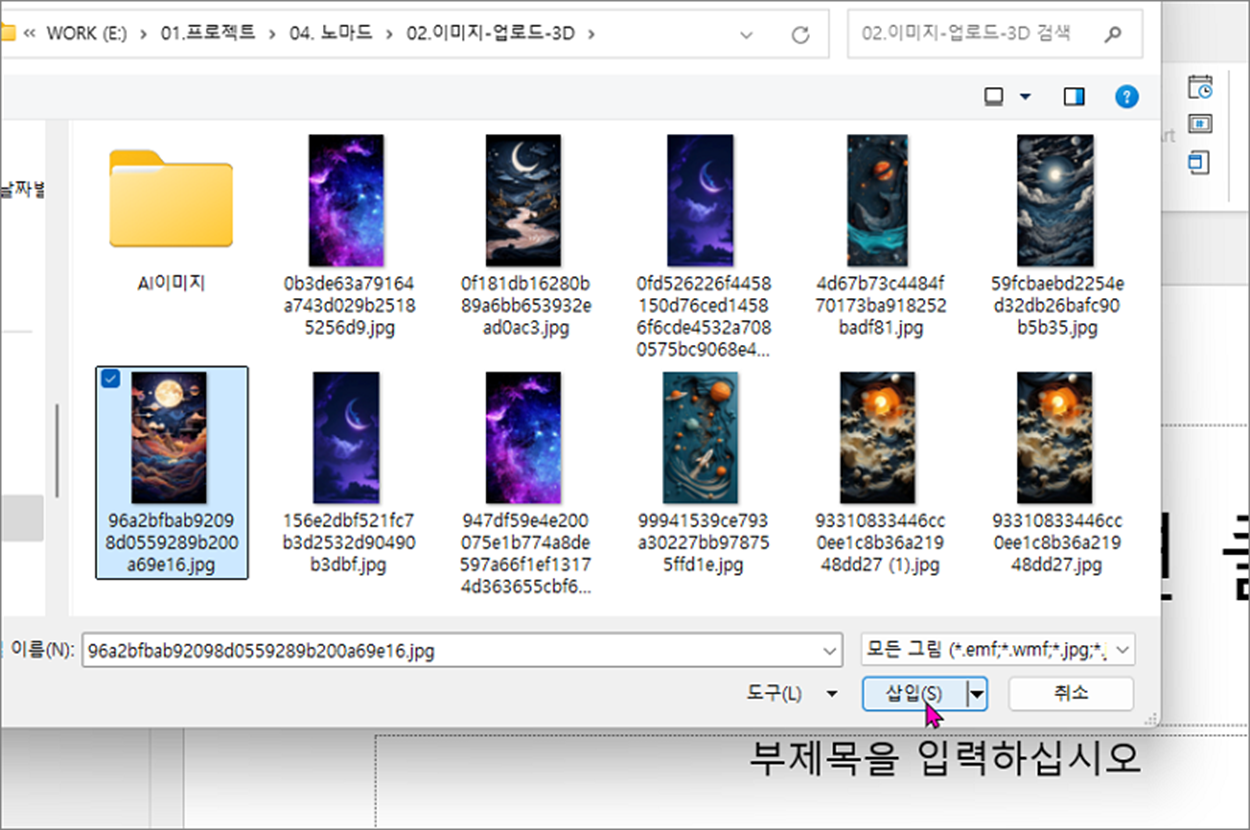Uncheck checkbox on 96a2bfbab92098d0559289b200a69e16.jpg

(111, 378)
